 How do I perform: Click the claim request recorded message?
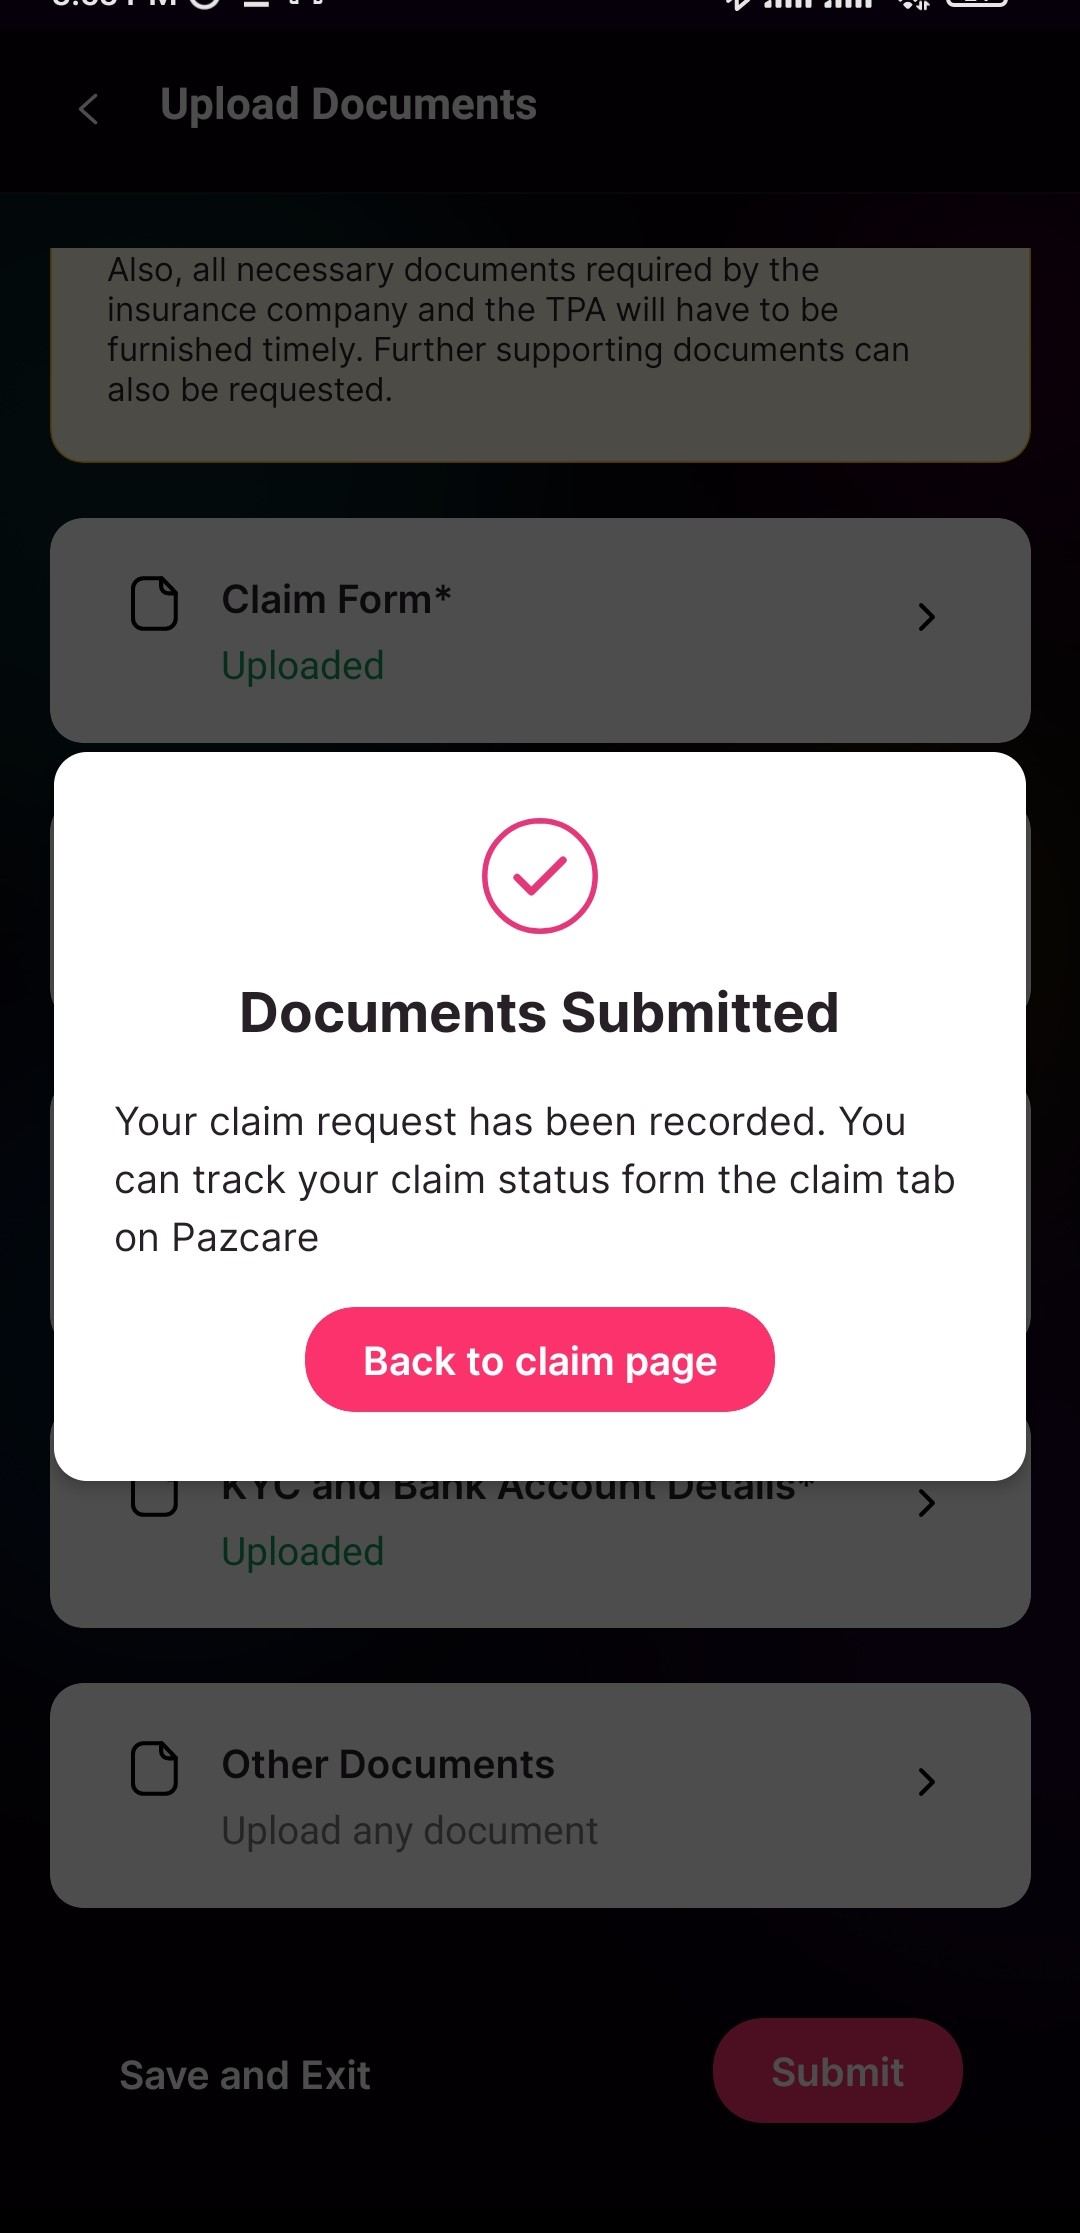(535, 1179)
